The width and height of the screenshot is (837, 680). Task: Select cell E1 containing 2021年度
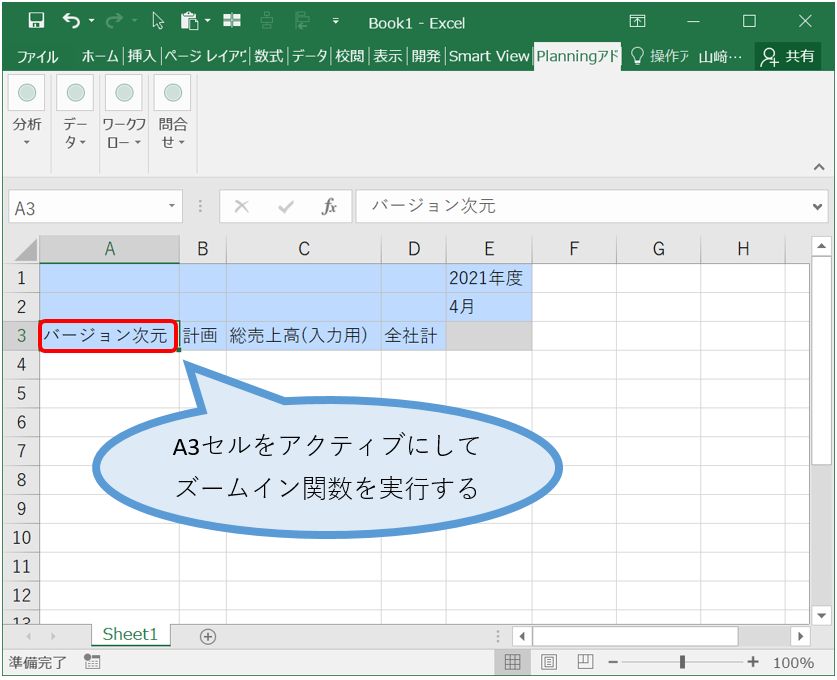click(x=488, y=278)
